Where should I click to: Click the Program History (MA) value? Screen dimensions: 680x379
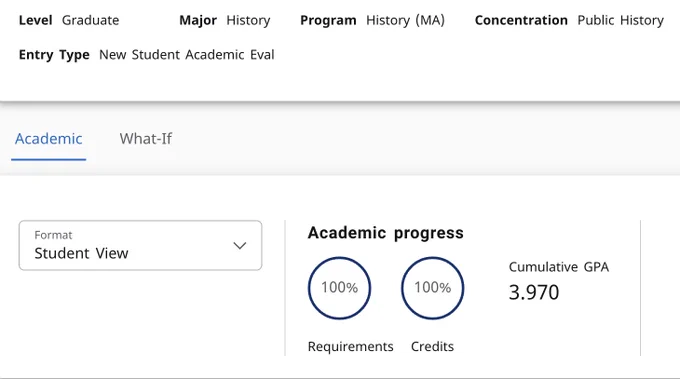[x=405, y=20]
